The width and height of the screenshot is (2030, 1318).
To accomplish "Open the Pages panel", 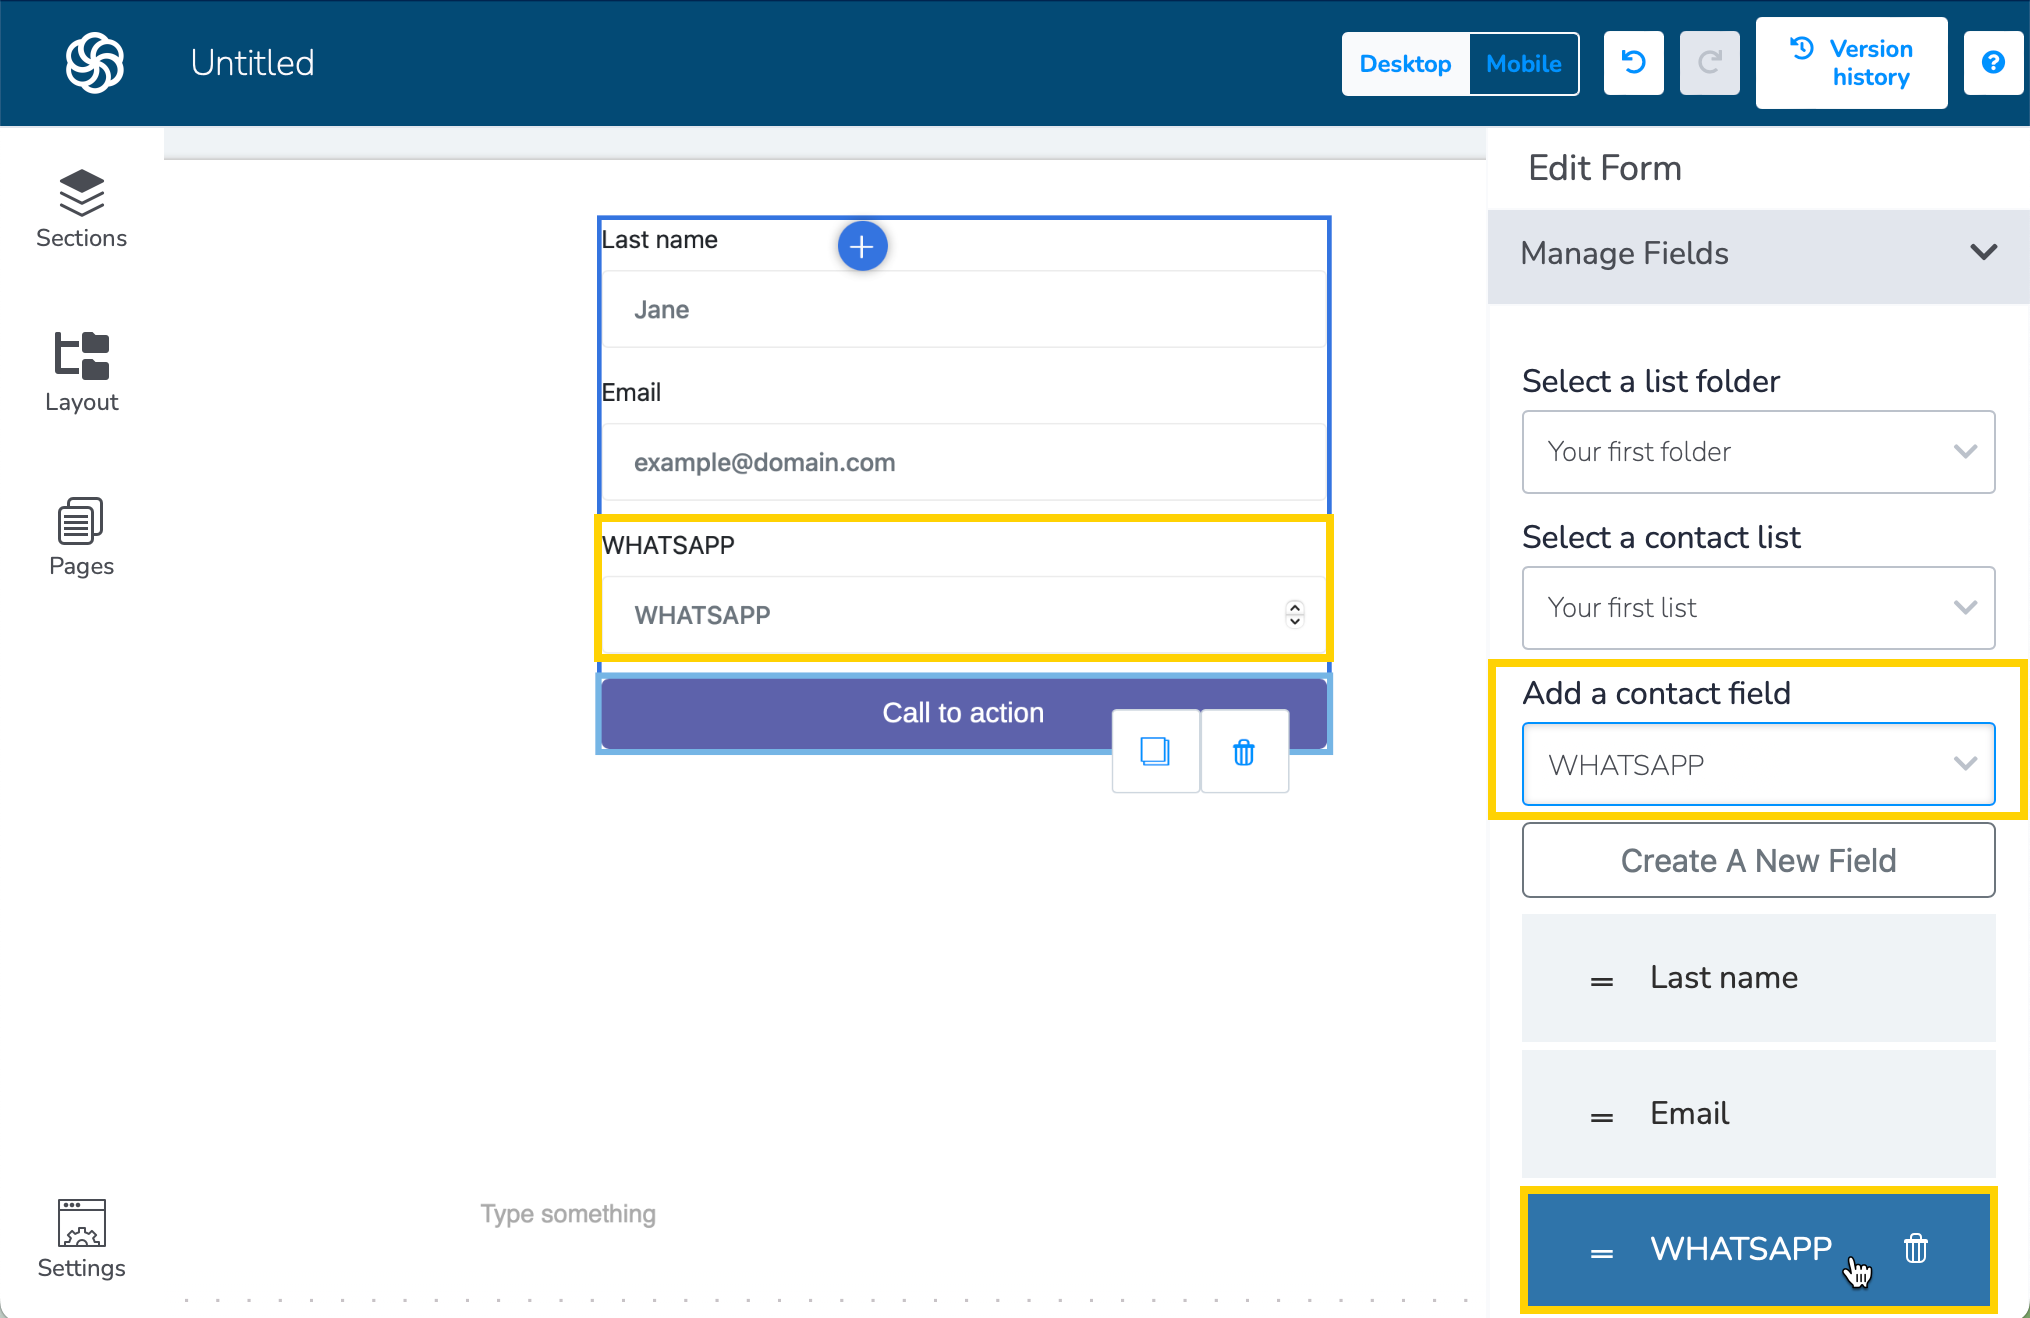I will coord(81,536).
